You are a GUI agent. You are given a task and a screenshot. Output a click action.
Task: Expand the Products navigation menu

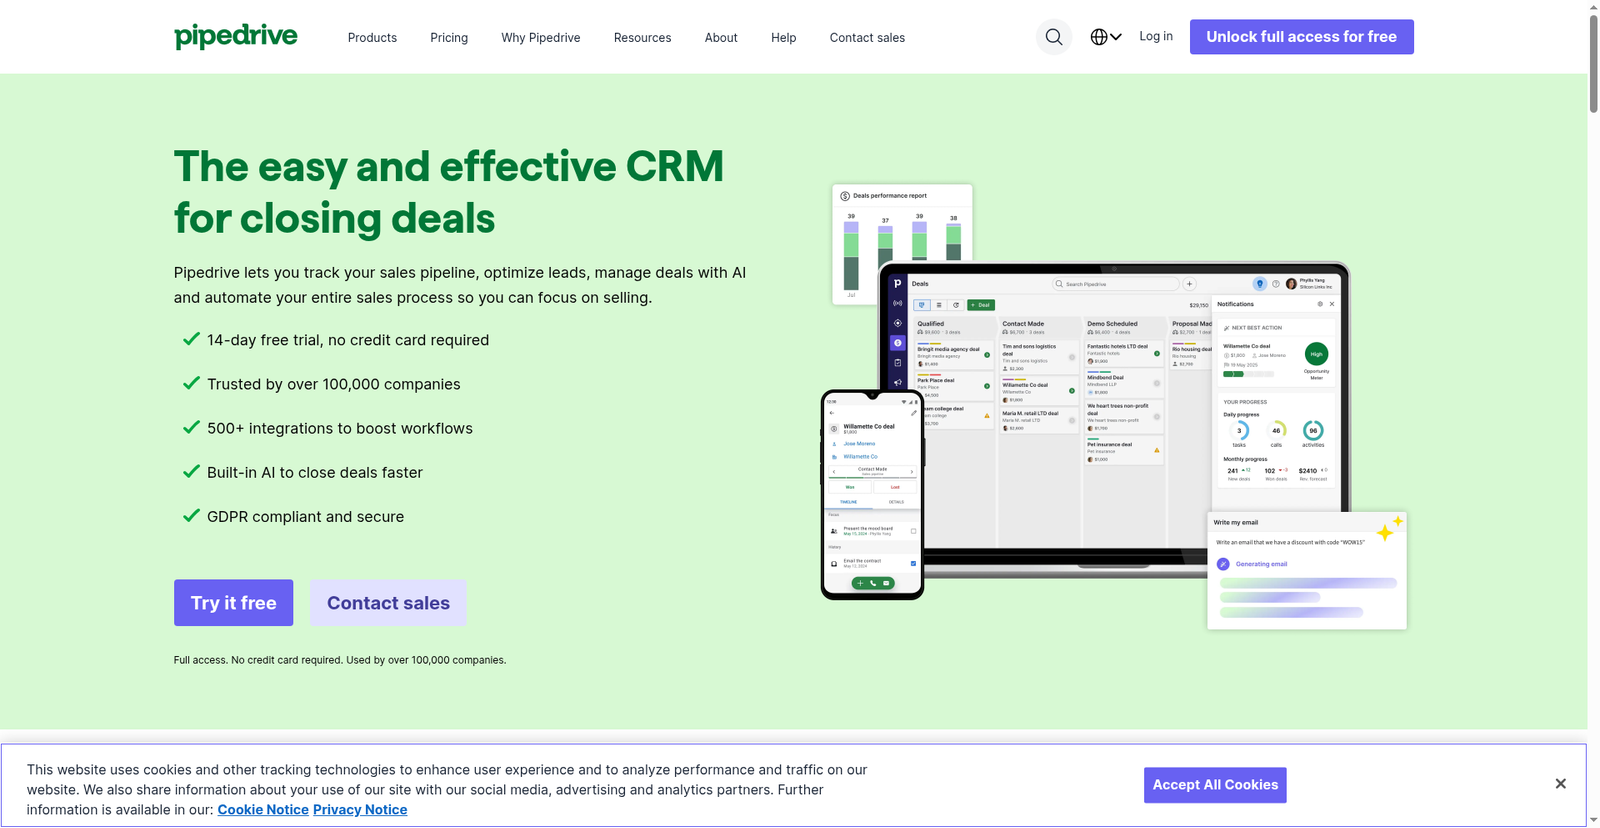(372, 38)
